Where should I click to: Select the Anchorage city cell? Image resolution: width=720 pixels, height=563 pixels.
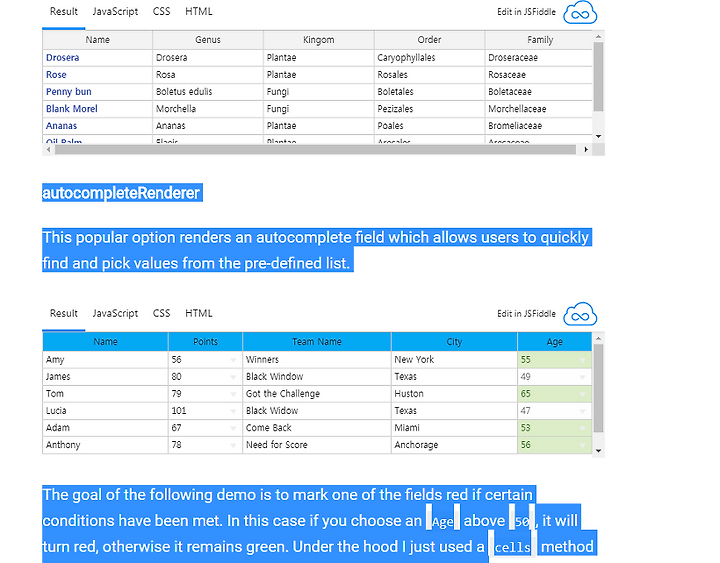click(x=454, y=445)
